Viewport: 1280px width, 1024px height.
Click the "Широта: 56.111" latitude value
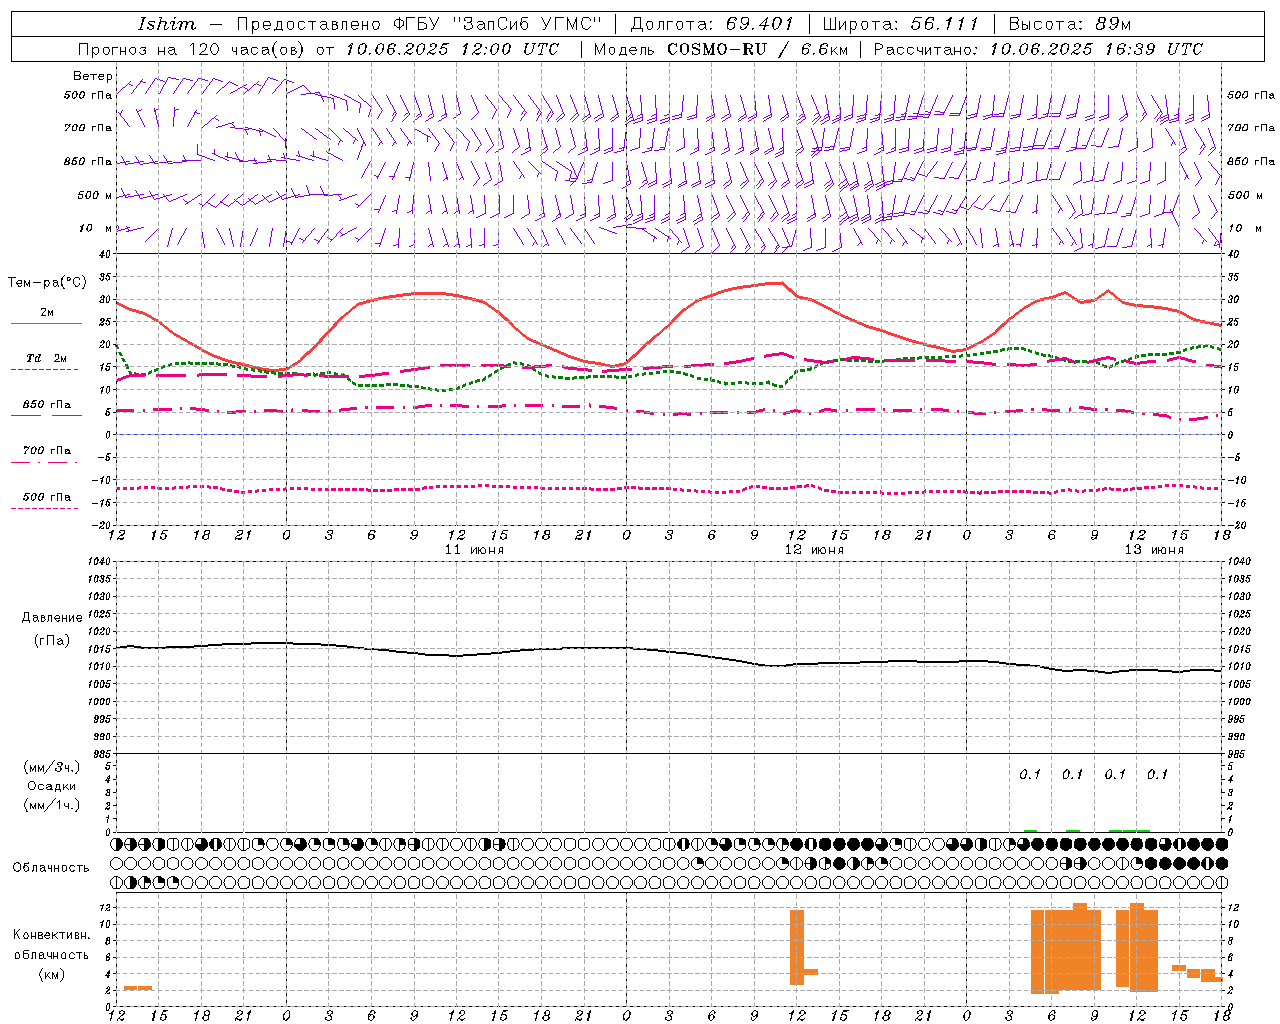pyautogui.click(x=900, y=24)
